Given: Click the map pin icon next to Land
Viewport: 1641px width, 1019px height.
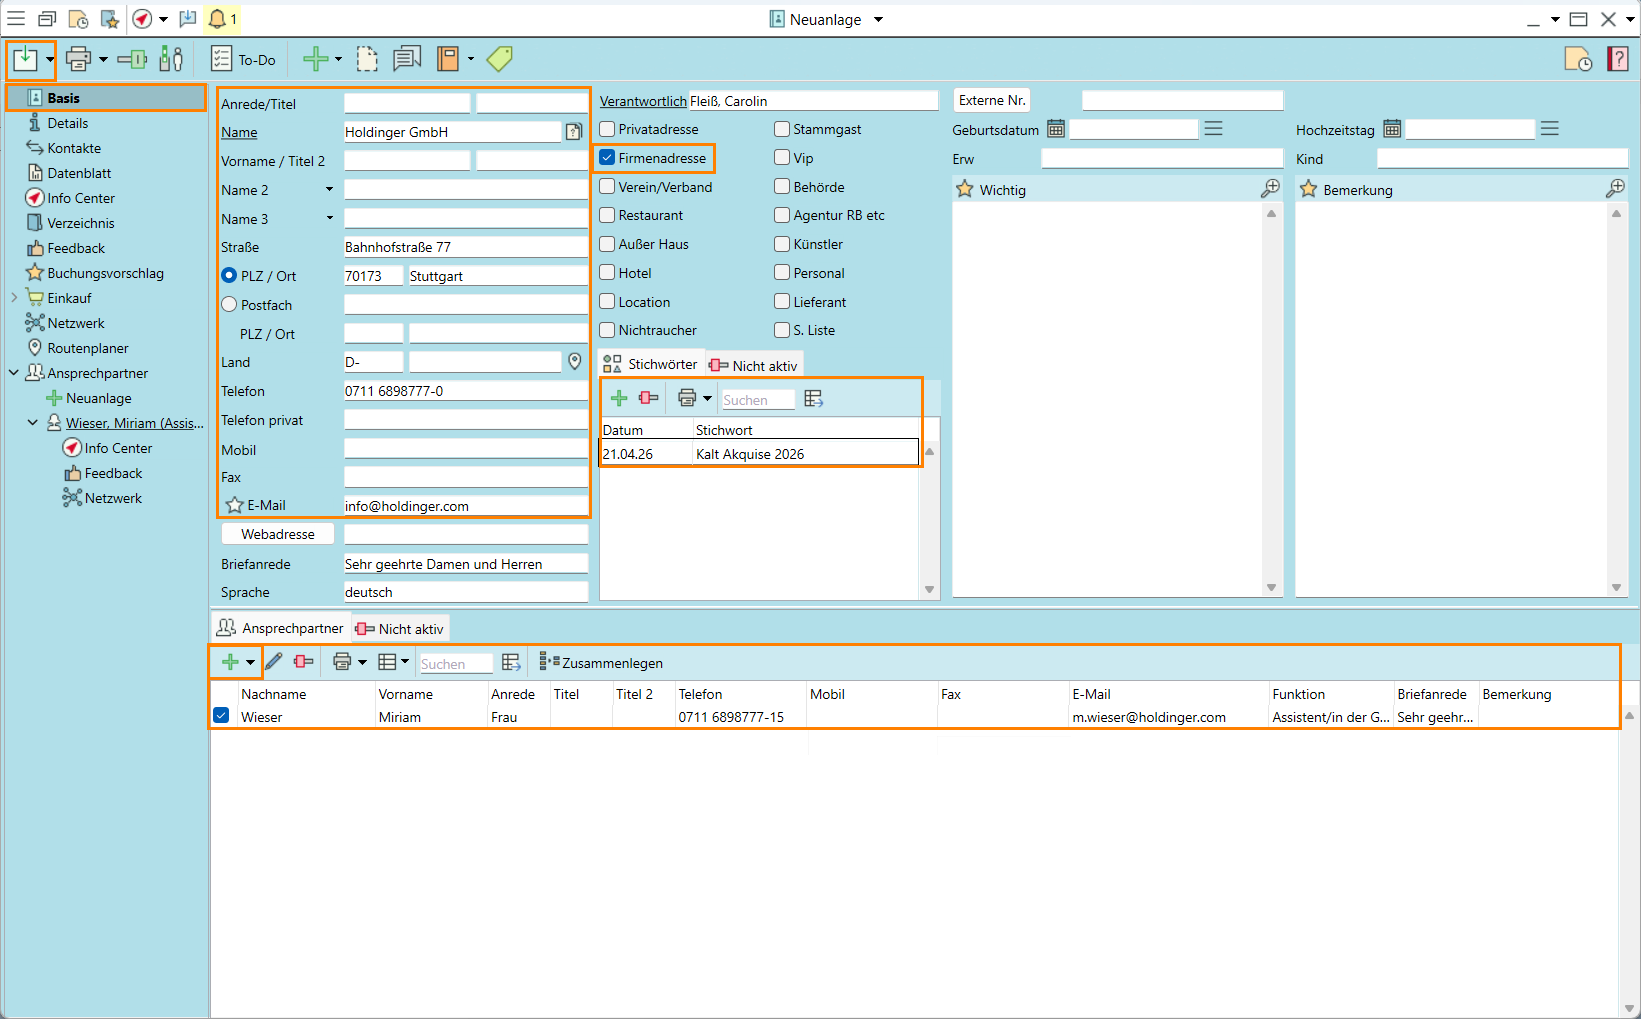Looking at the screenshot, I should click(575, 362).
